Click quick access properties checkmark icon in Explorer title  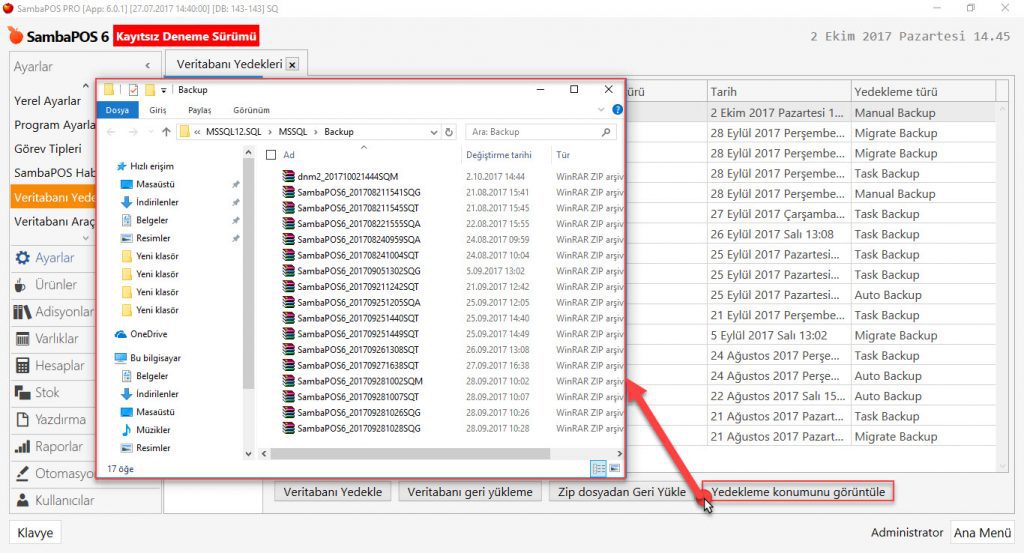133,89
